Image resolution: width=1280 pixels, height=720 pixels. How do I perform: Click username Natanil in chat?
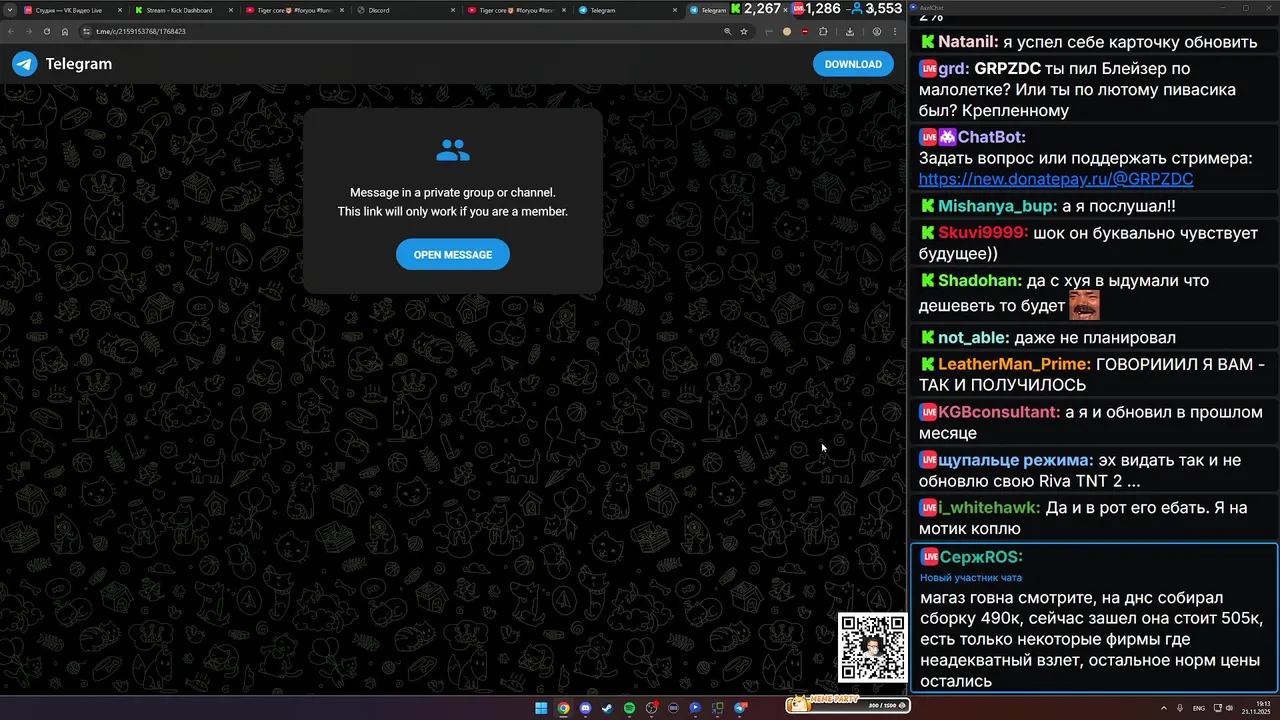point(968,42)
